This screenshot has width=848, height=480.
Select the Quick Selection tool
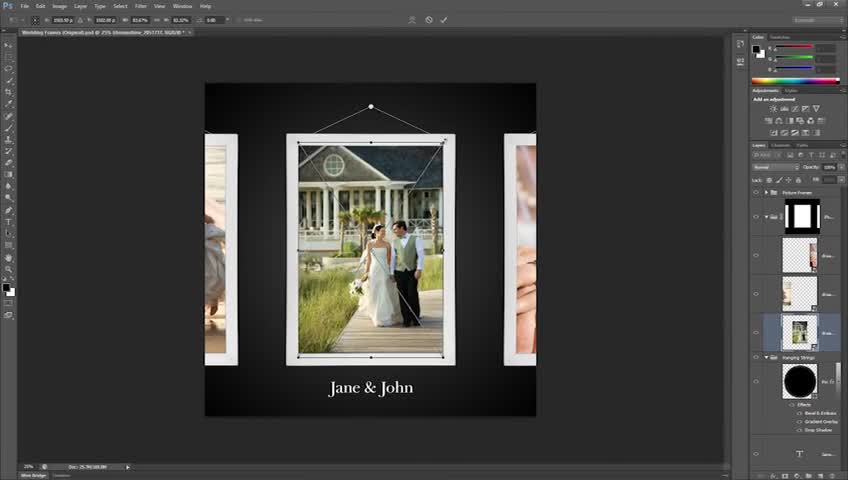[x=8, y=81]
